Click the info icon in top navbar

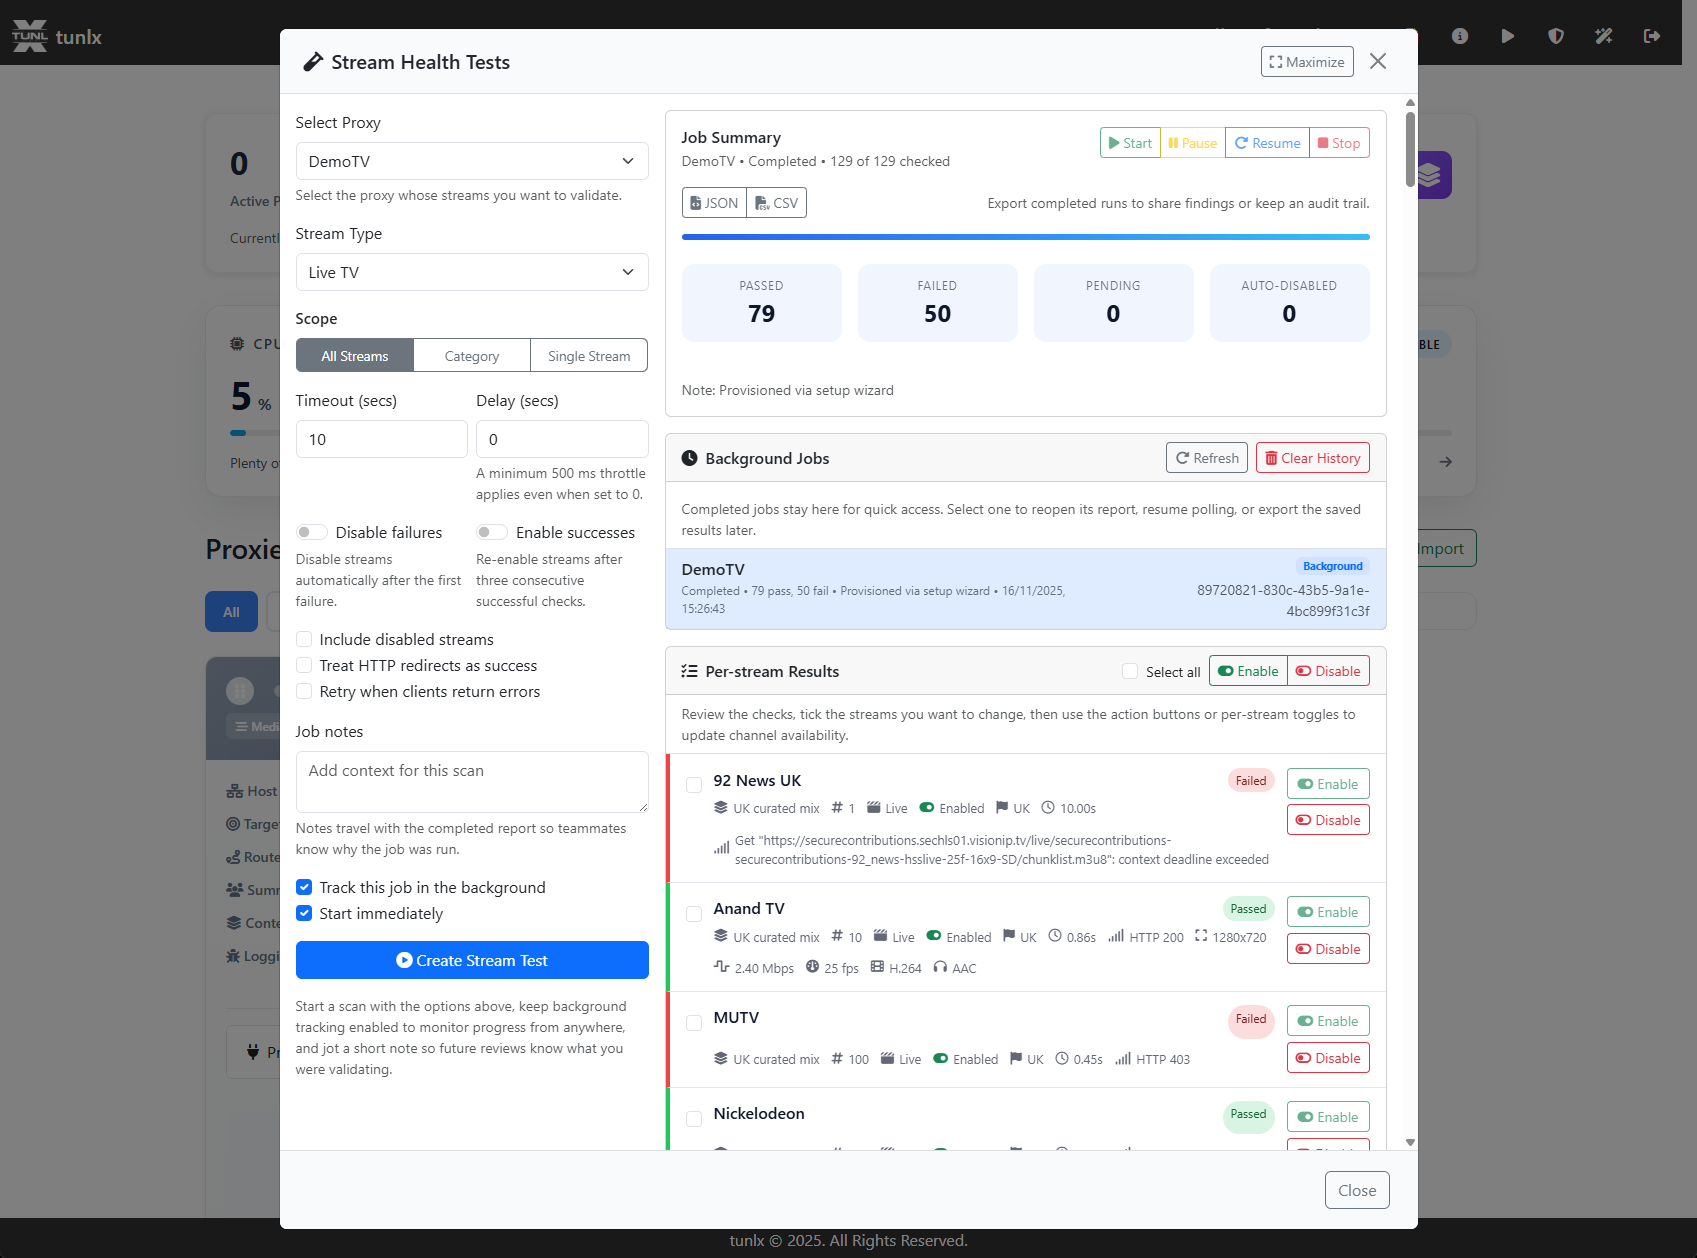(x=1459, y=36)
